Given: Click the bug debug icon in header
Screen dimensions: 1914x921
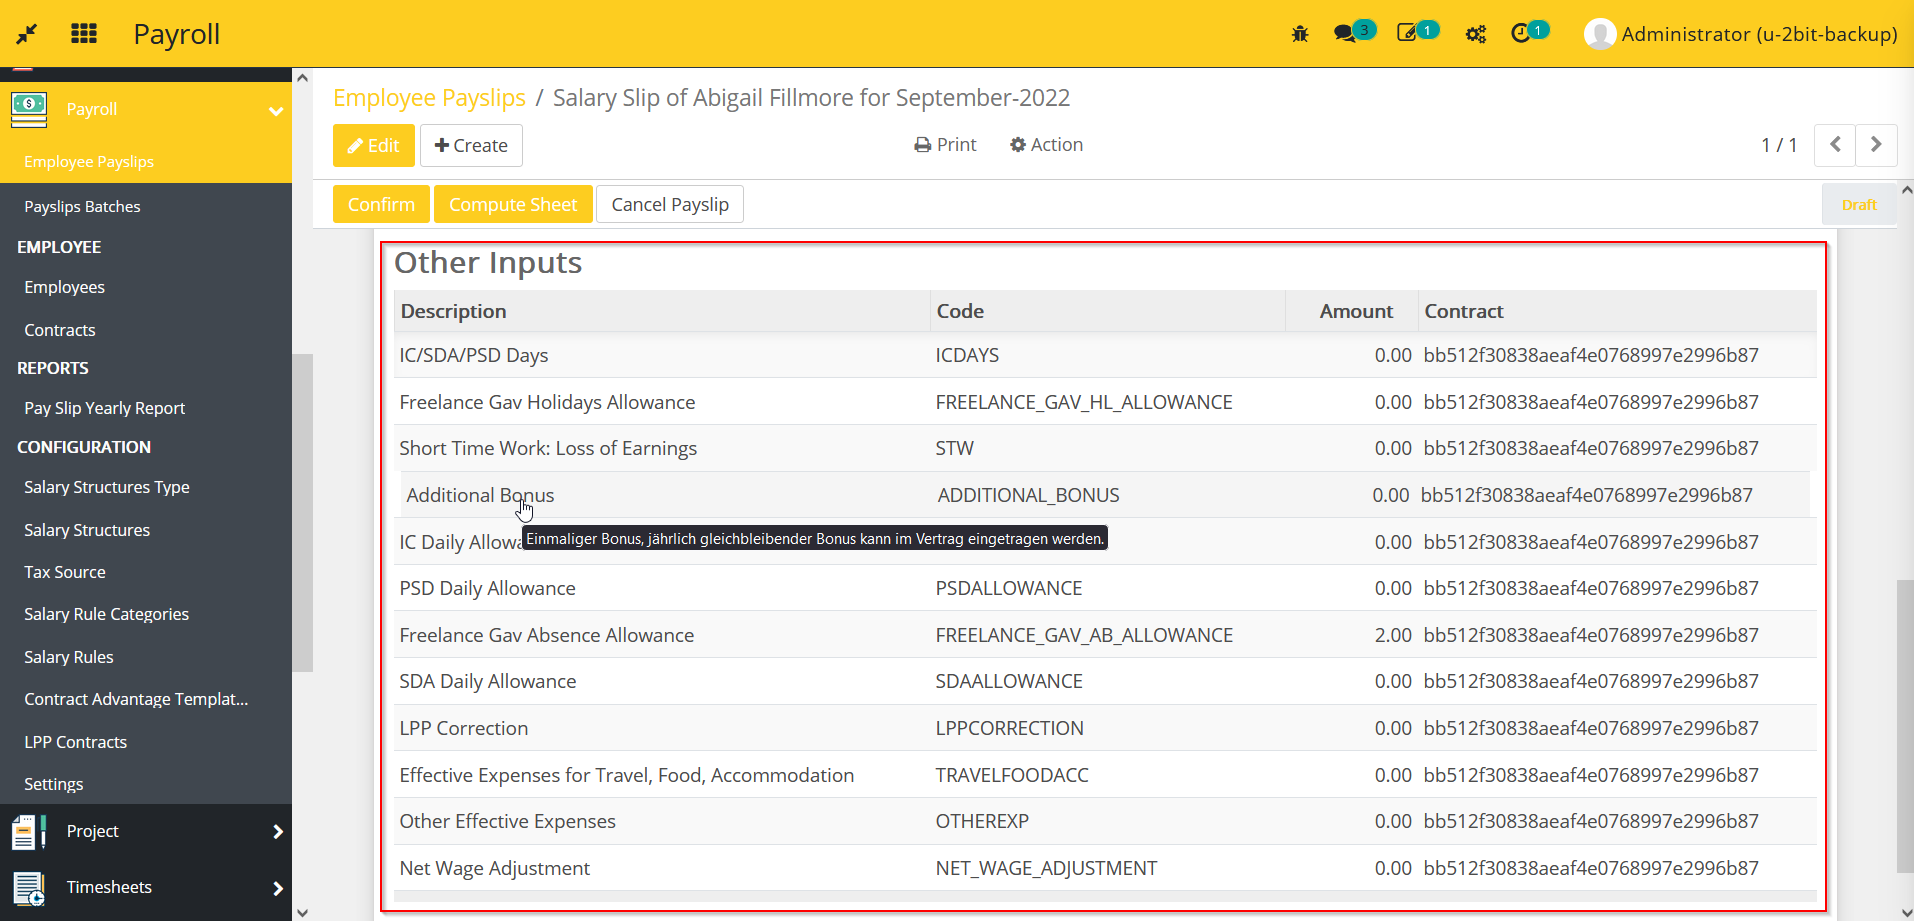Looking at the screenshot, I should point(1299,34).
